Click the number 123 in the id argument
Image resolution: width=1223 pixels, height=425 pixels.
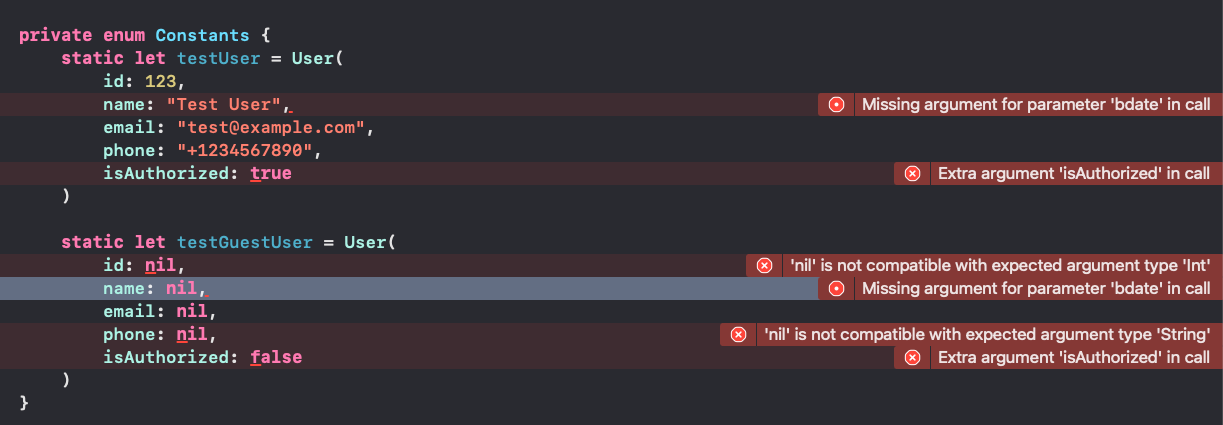[x=160, y=82]
